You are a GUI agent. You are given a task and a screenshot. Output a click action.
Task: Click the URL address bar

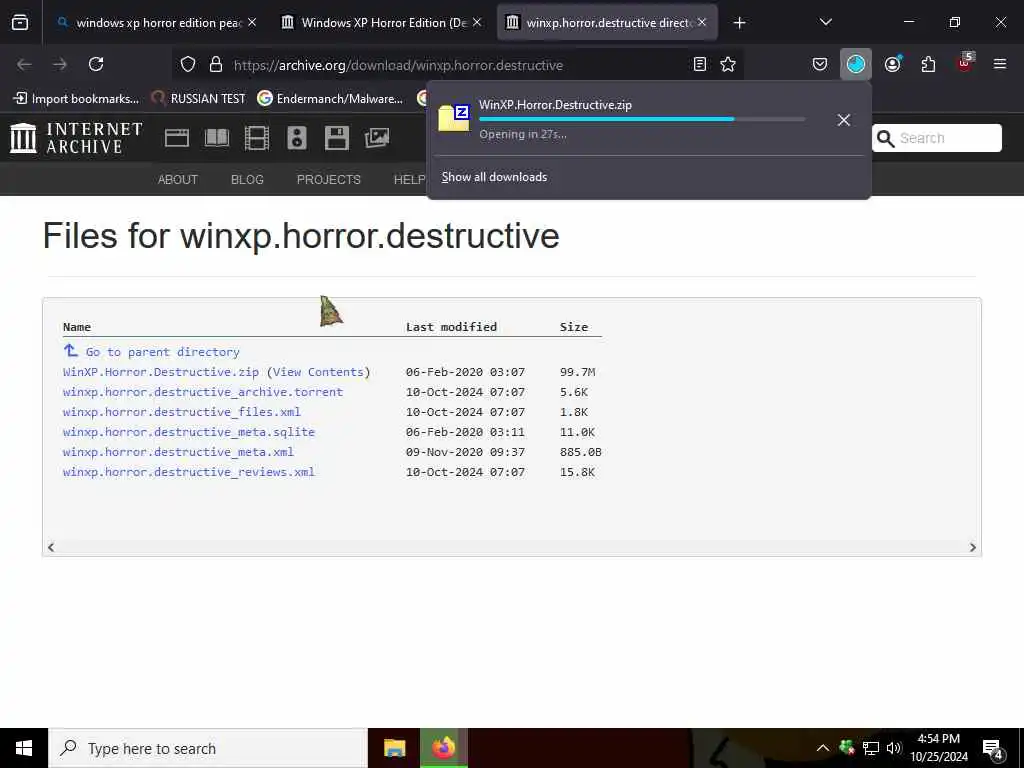pos(457,65)
